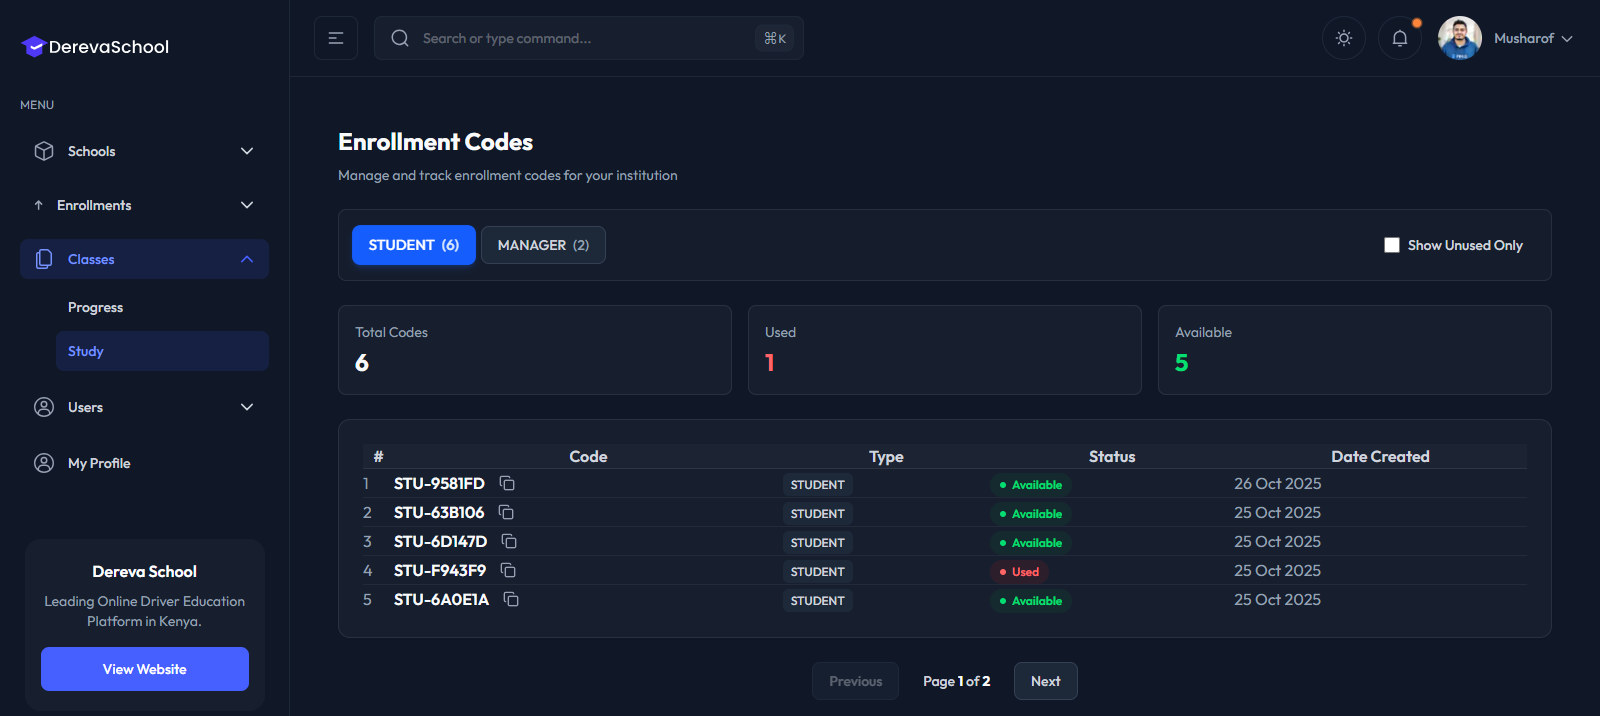The width and height of the screenshot is (1600, 716).
Task: Click STUDENT type badge in STU-63B106 row
Action: click(x=818, y=514)
